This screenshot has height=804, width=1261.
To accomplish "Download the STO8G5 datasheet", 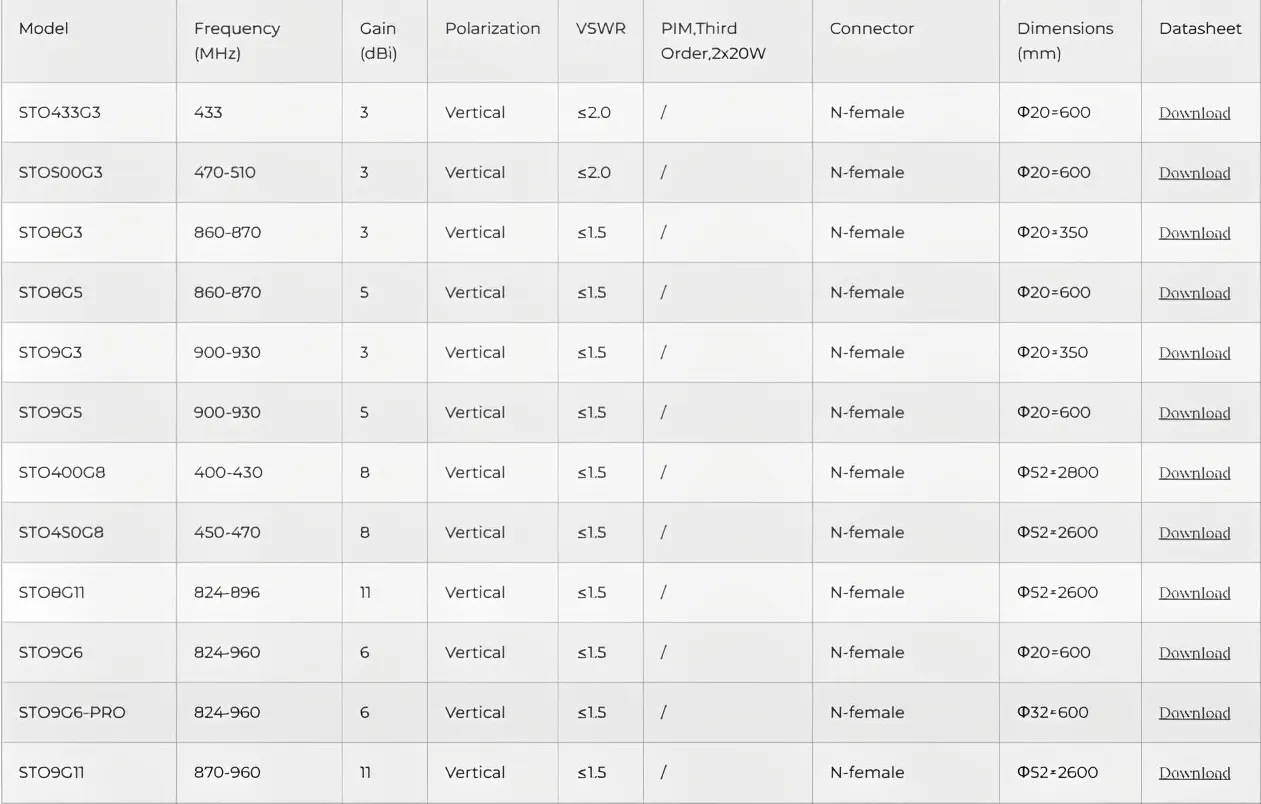I will tap(1194, 293).
